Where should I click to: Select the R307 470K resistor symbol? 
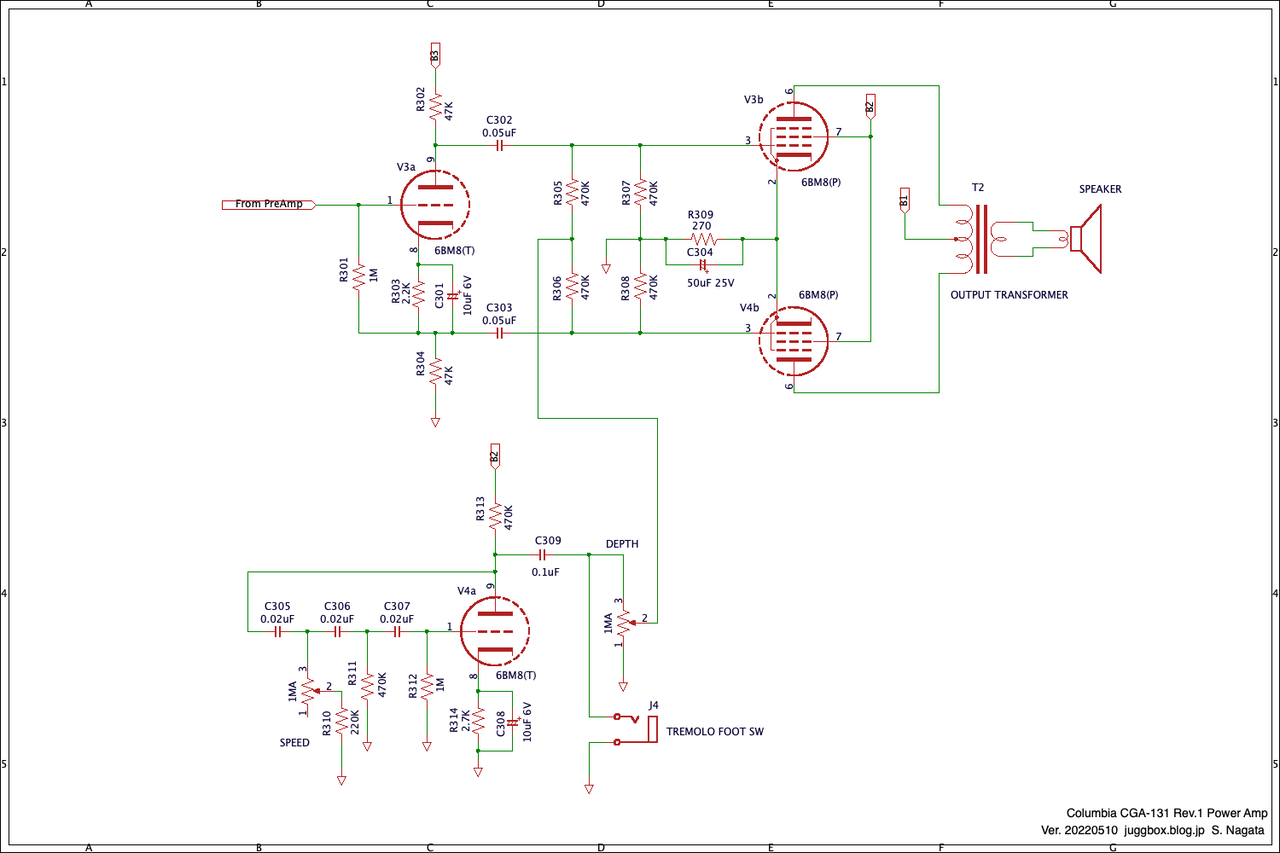click(x=640, y=192)
